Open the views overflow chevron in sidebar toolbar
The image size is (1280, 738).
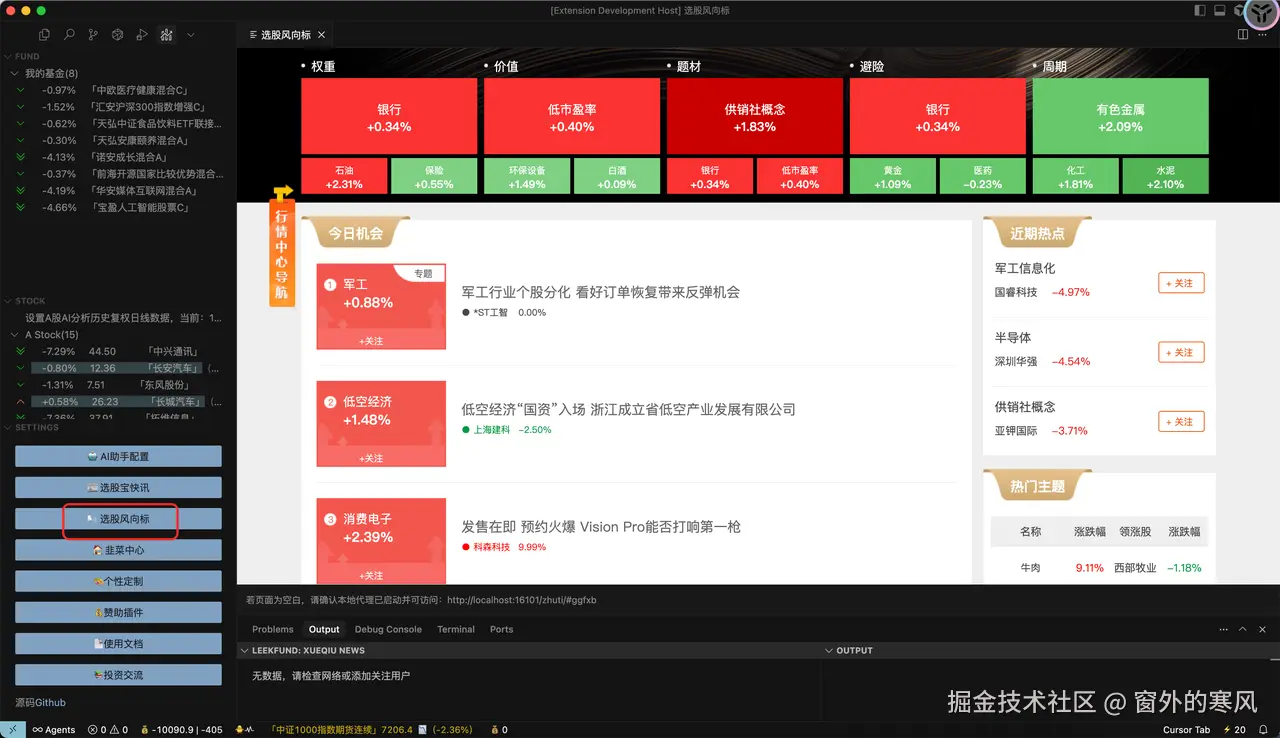[x=190, y=33]
